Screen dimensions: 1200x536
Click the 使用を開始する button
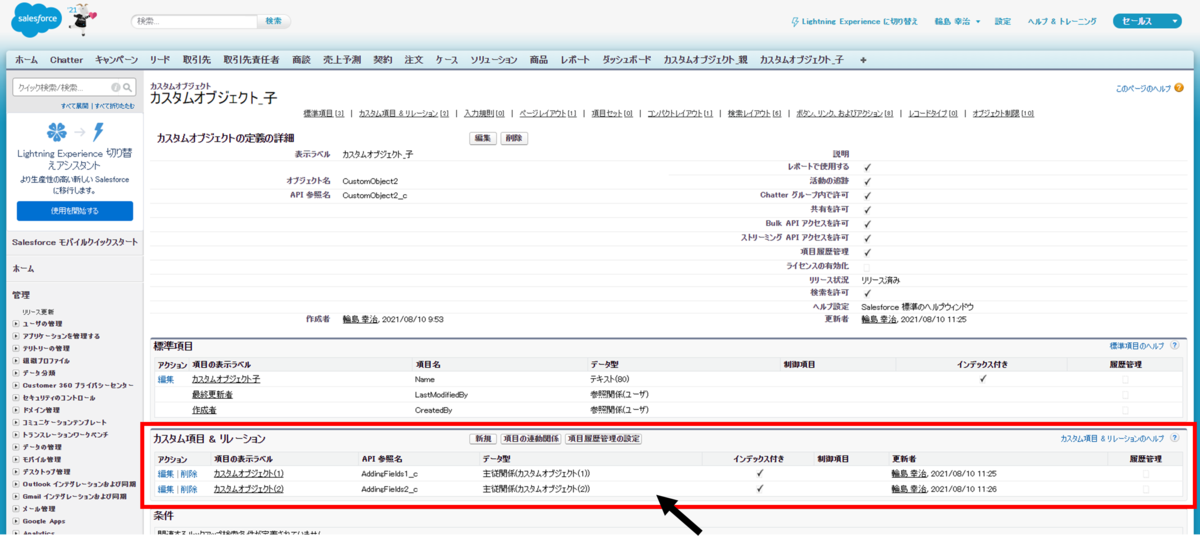[75, 211]
